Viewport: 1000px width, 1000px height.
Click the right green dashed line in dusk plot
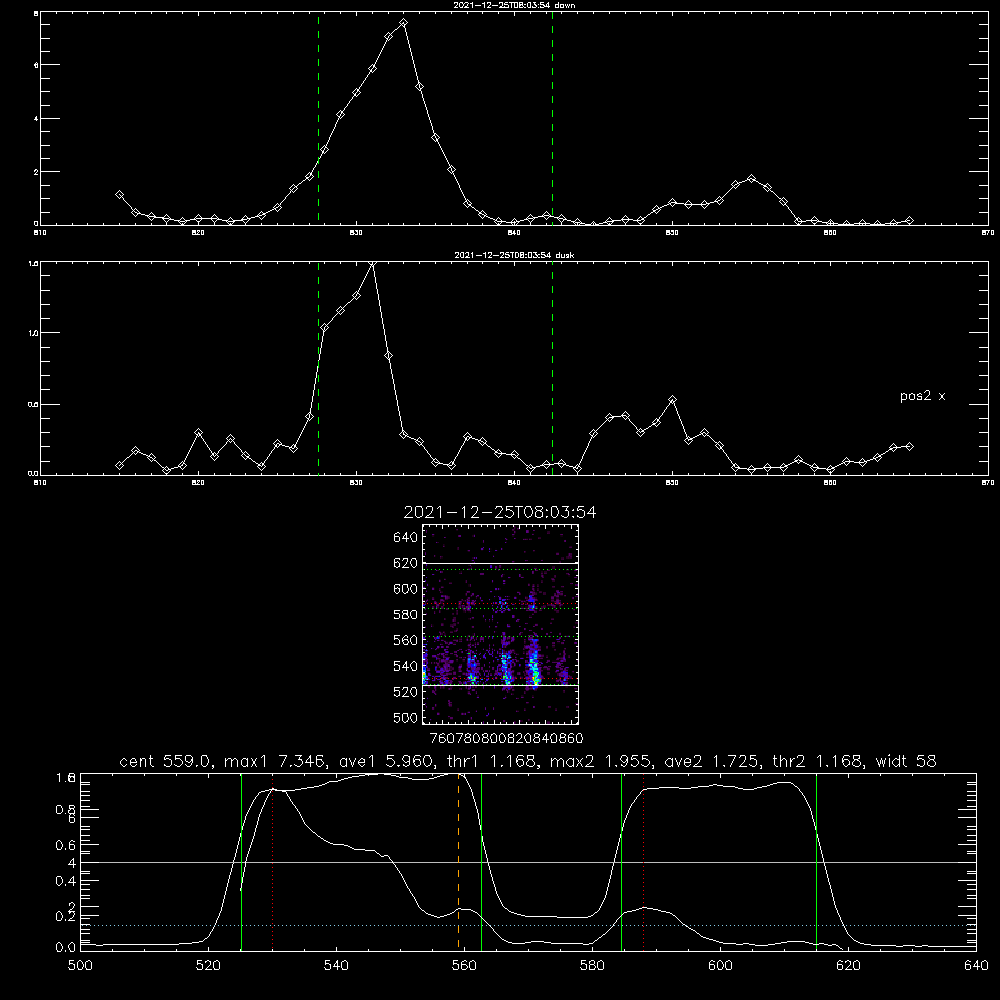[x=552, y=368]
